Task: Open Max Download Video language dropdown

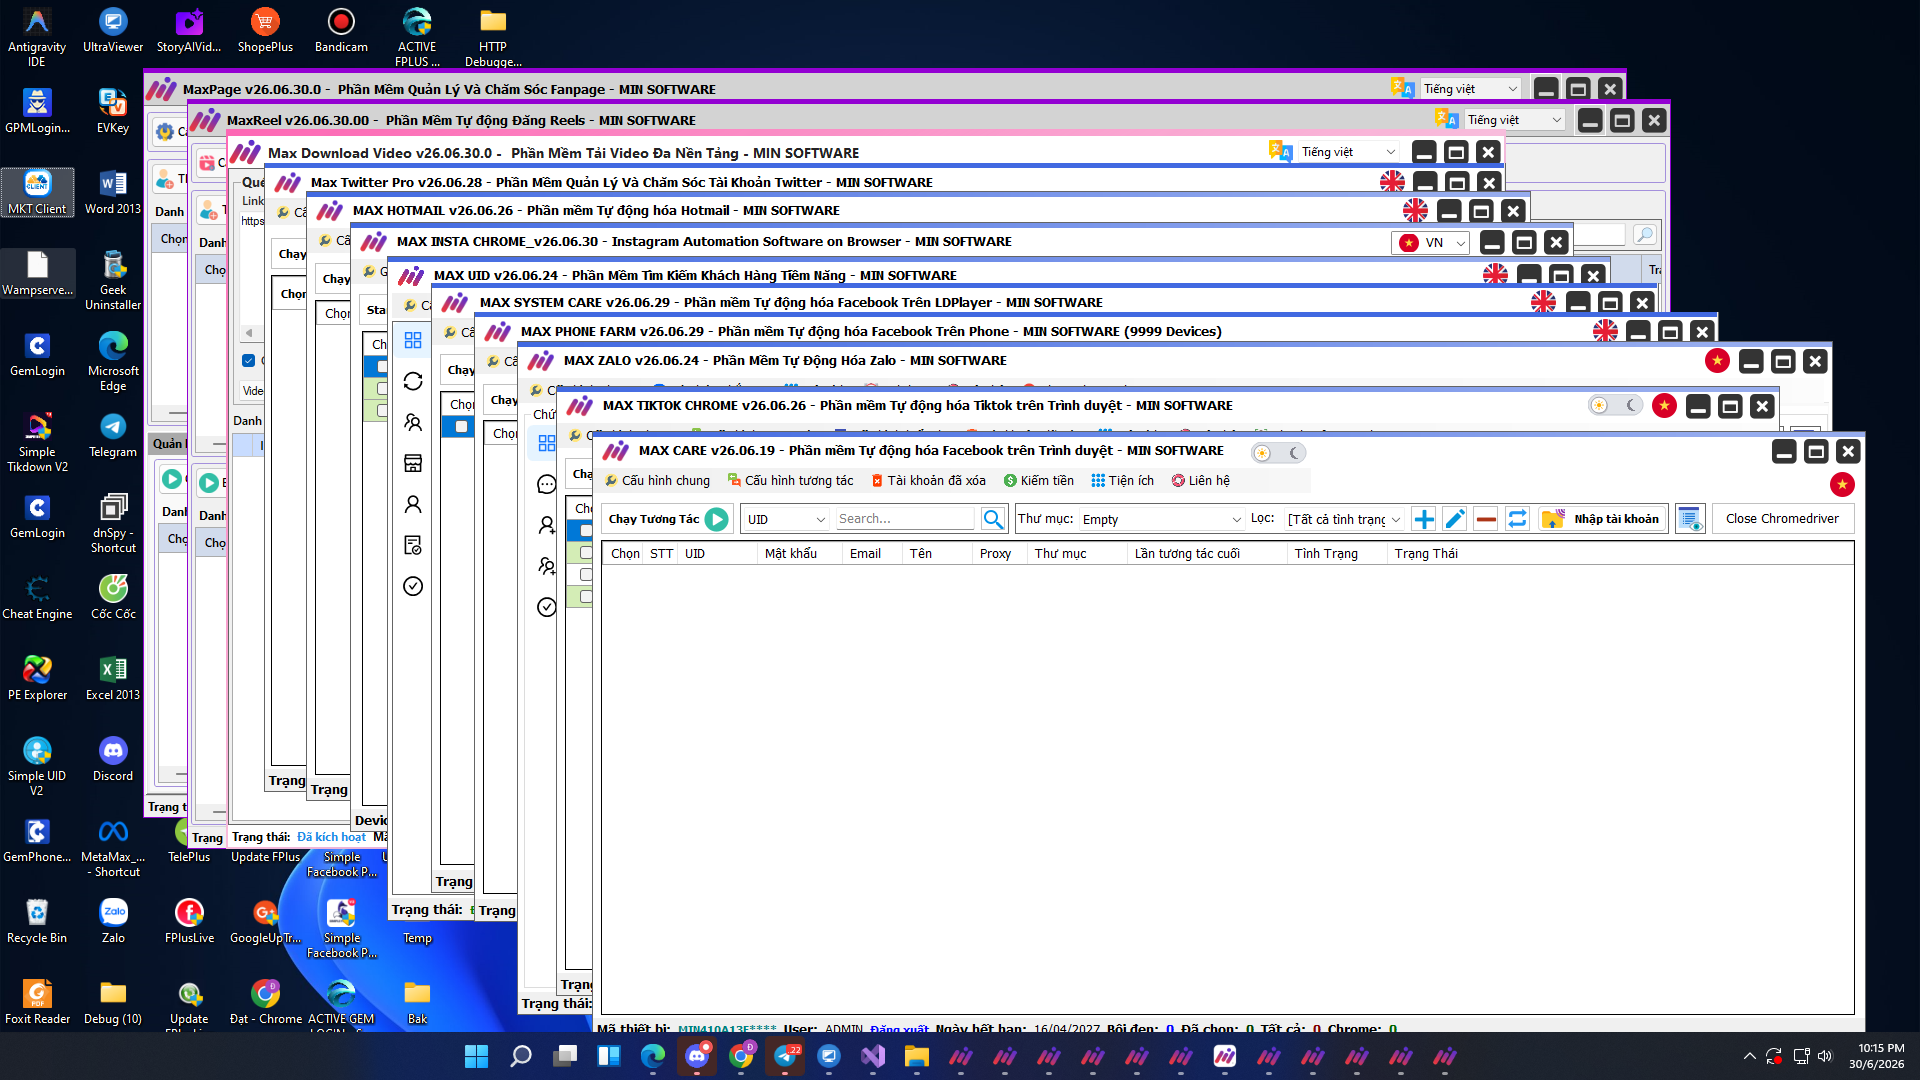Action: 1348,152
